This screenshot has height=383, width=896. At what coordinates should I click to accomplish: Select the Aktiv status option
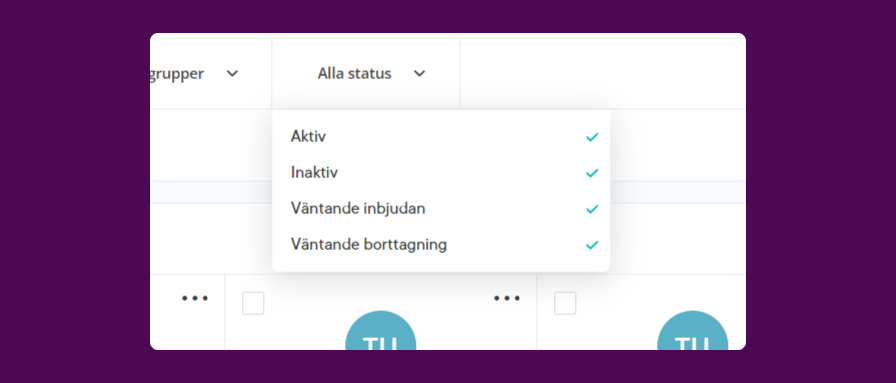[x=441, y=137]
